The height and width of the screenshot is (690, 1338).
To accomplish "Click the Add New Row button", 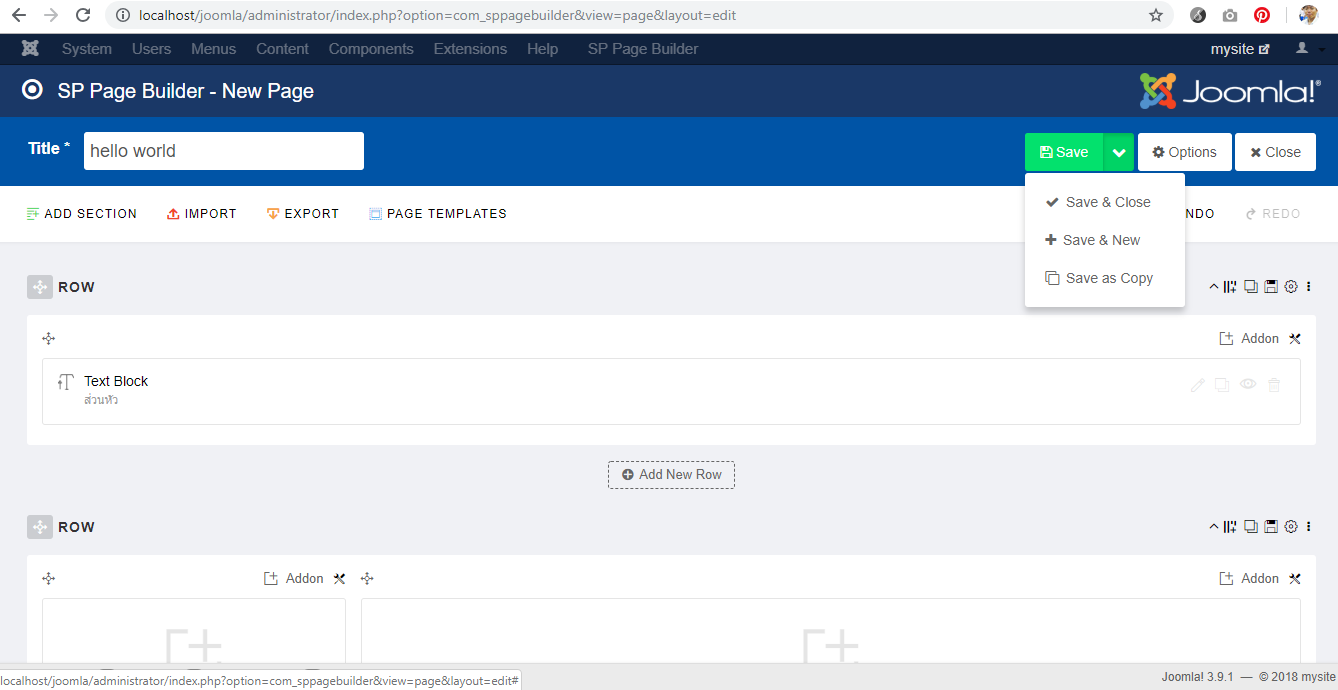I will [671, 475].
